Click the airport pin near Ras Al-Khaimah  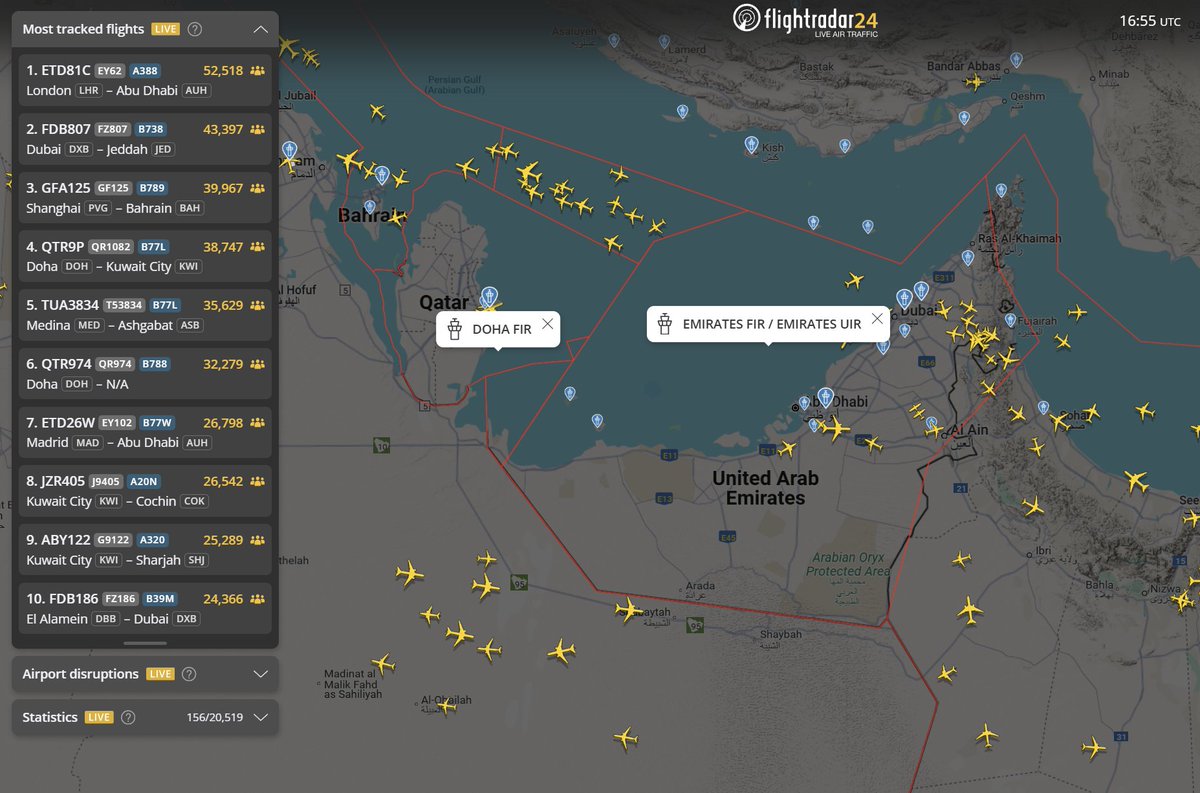pyautogui.click(x=966, y=257)
